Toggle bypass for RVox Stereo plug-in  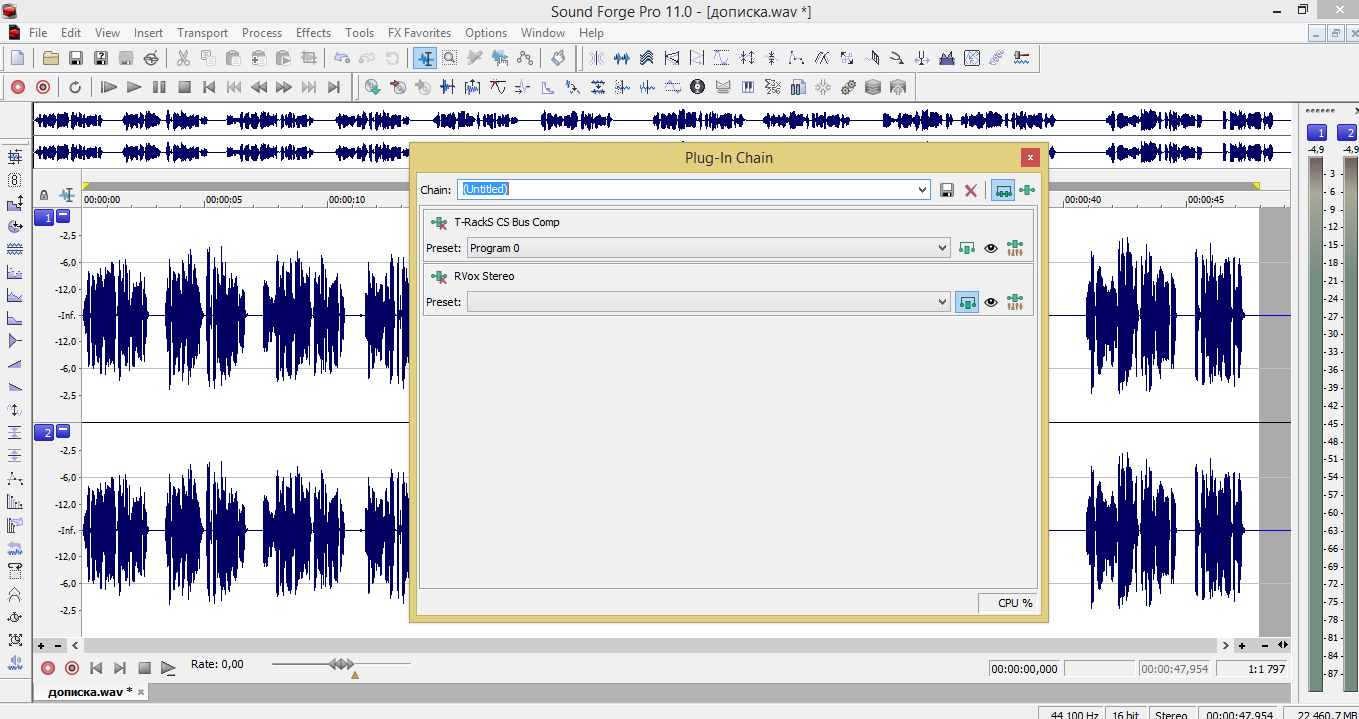(x=966, y=302)
